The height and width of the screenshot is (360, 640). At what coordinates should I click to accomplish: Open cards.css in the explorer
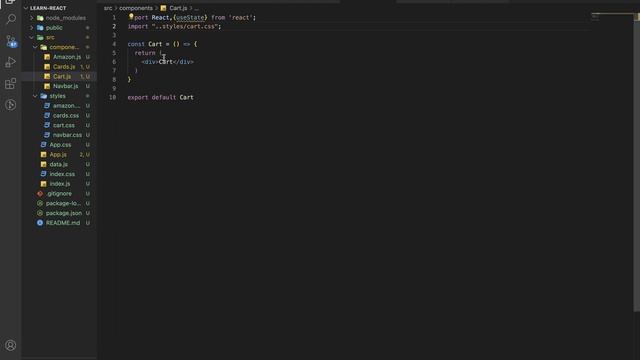(x=66, y=116)
